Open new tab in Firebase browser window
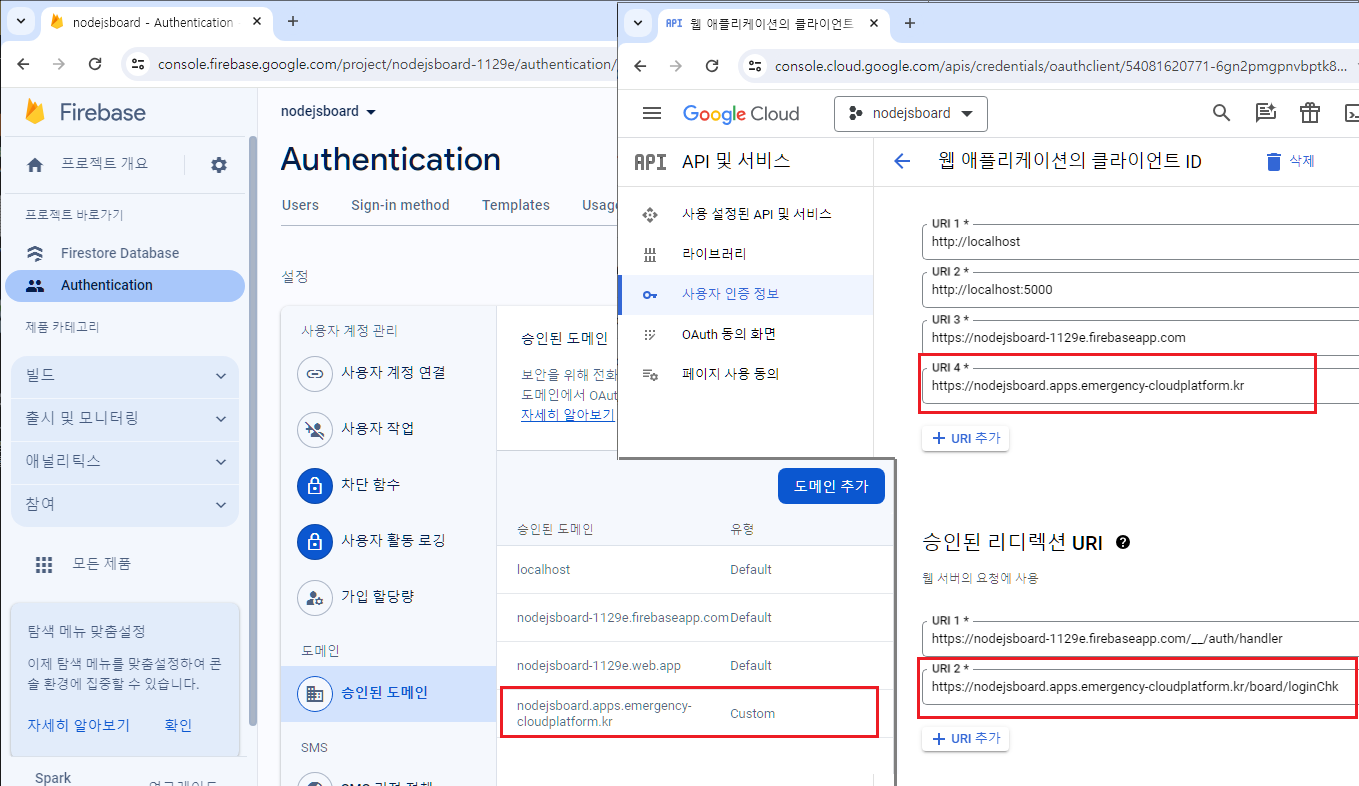The width and height of the screenshot is (1359, 786). 293,22
